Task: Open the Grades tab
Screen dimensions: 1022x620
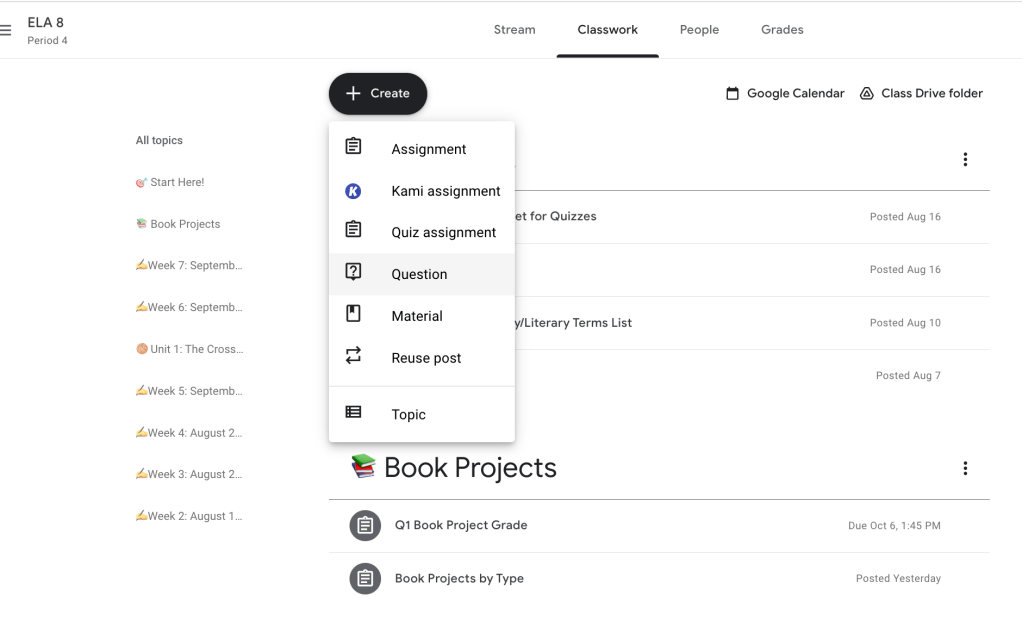Action: tap(782, 30)
